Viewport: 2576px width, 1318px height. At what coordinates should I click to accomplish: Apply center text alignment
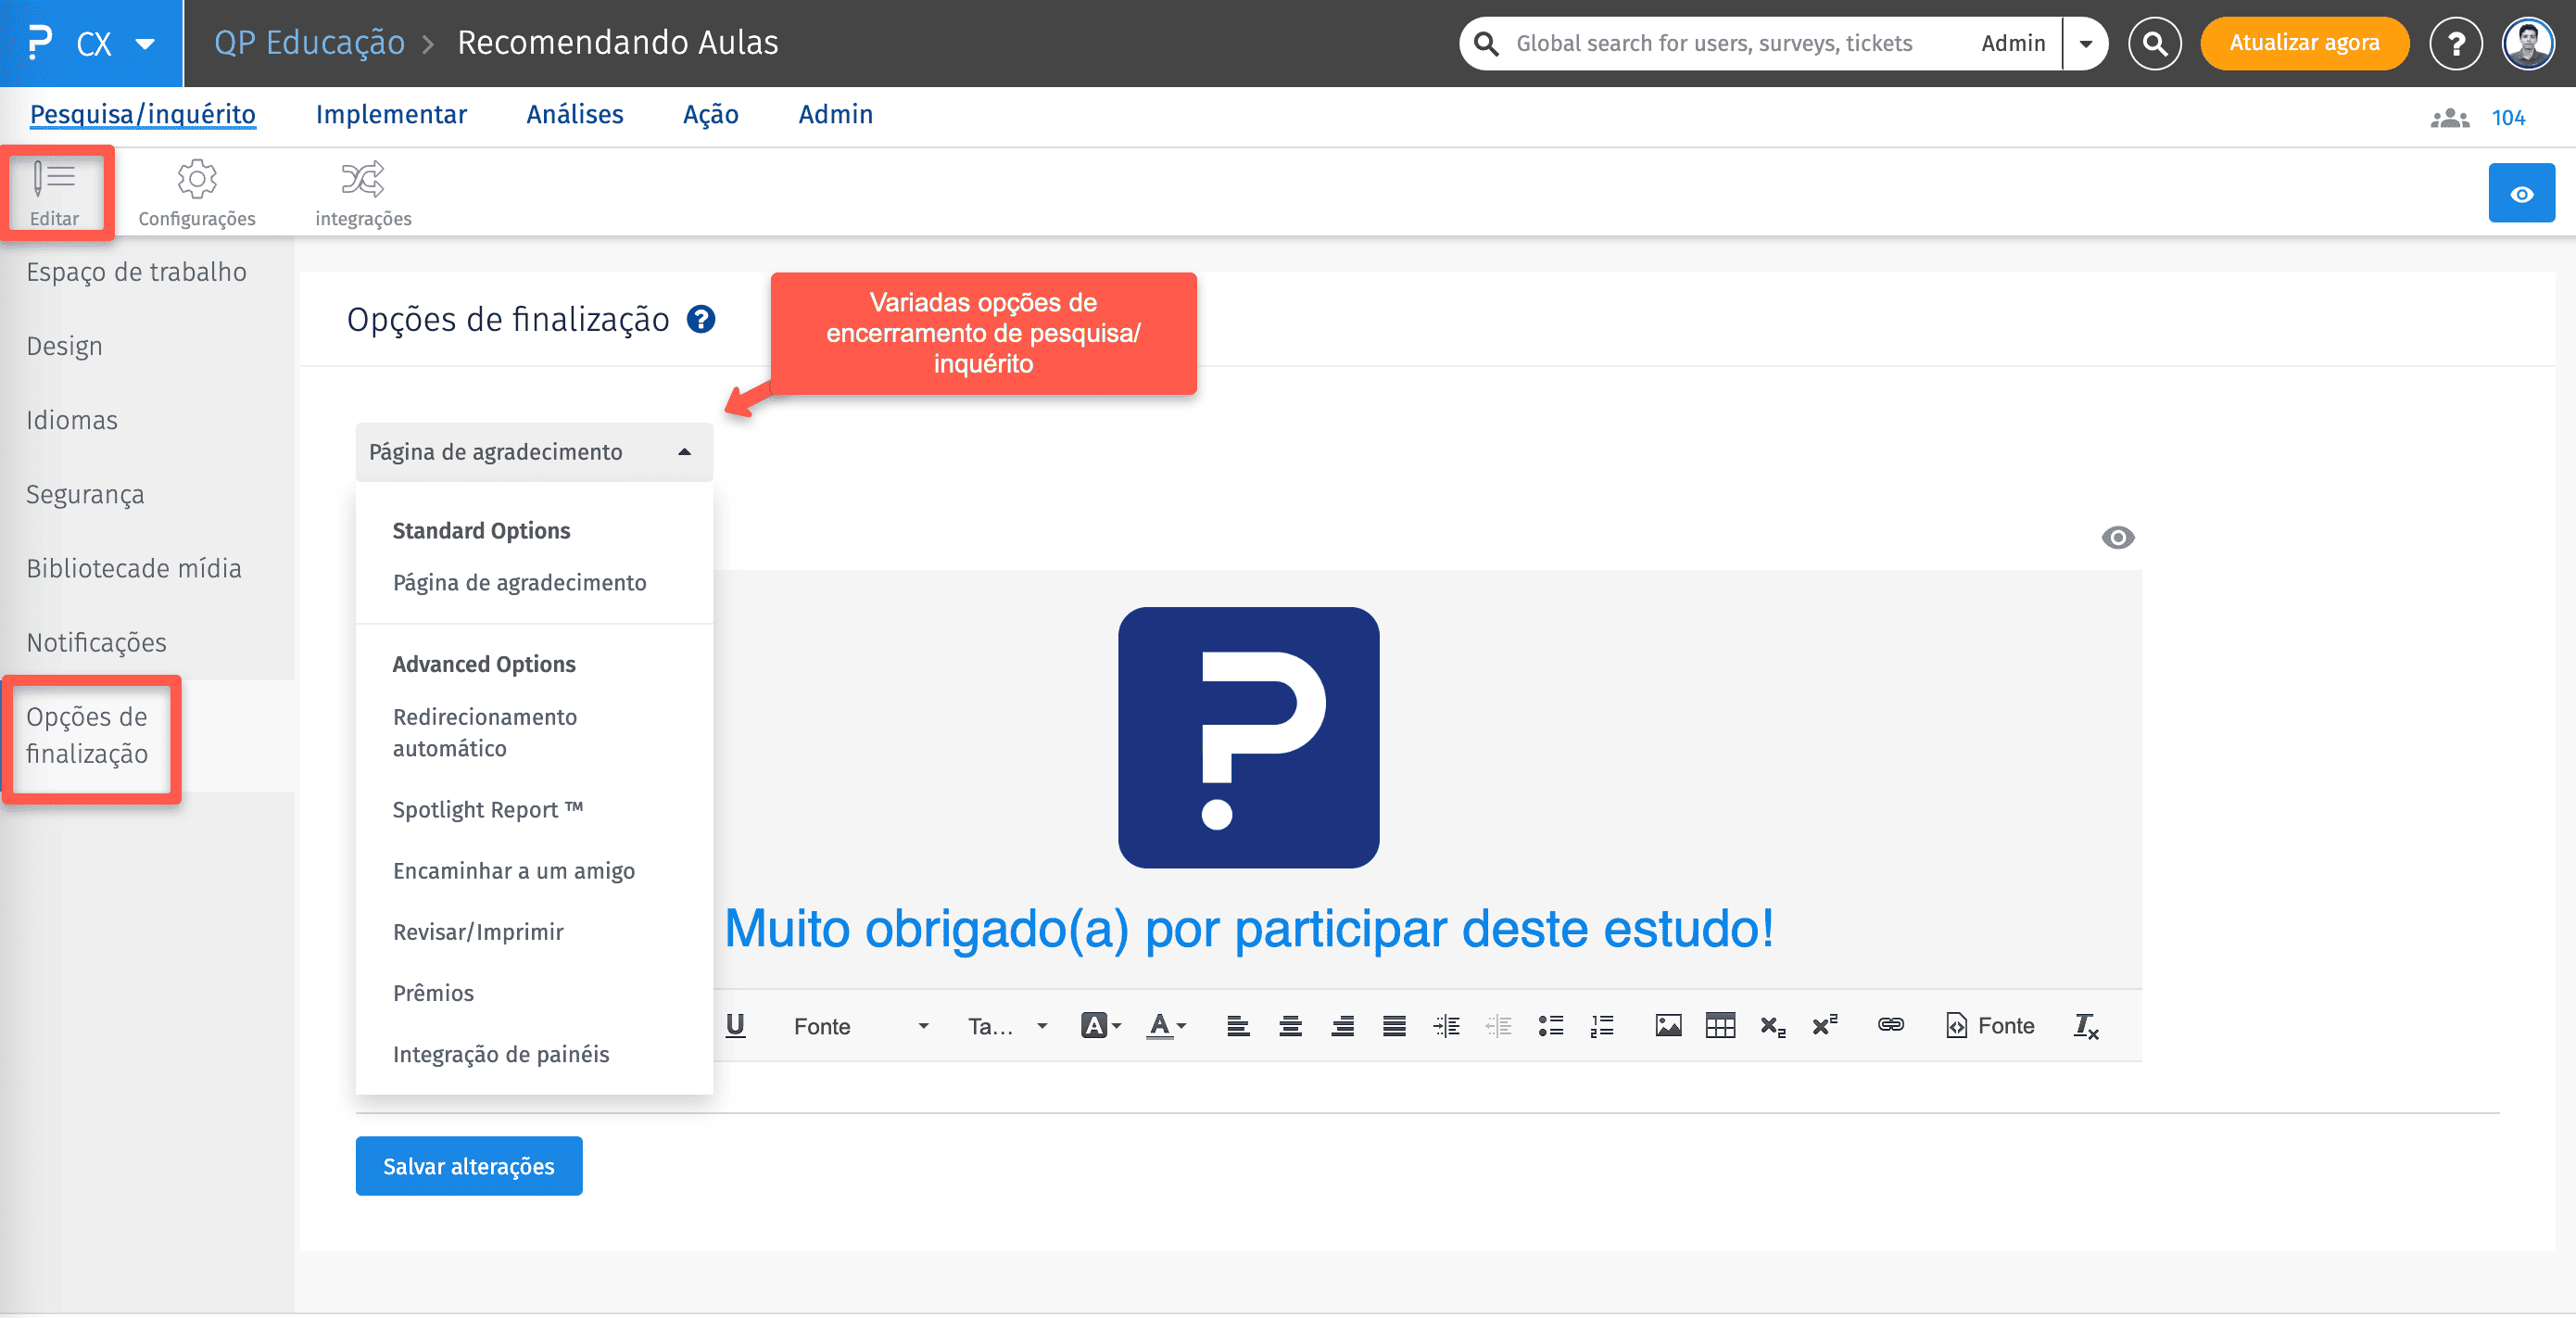1290,1025
